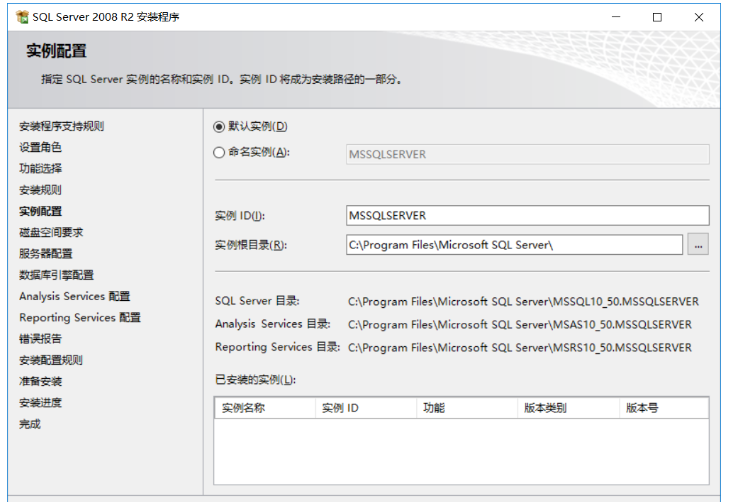Click the Reporting Services 目录 path MSRS10_50.MSSQLSERVER

[520, 348]
